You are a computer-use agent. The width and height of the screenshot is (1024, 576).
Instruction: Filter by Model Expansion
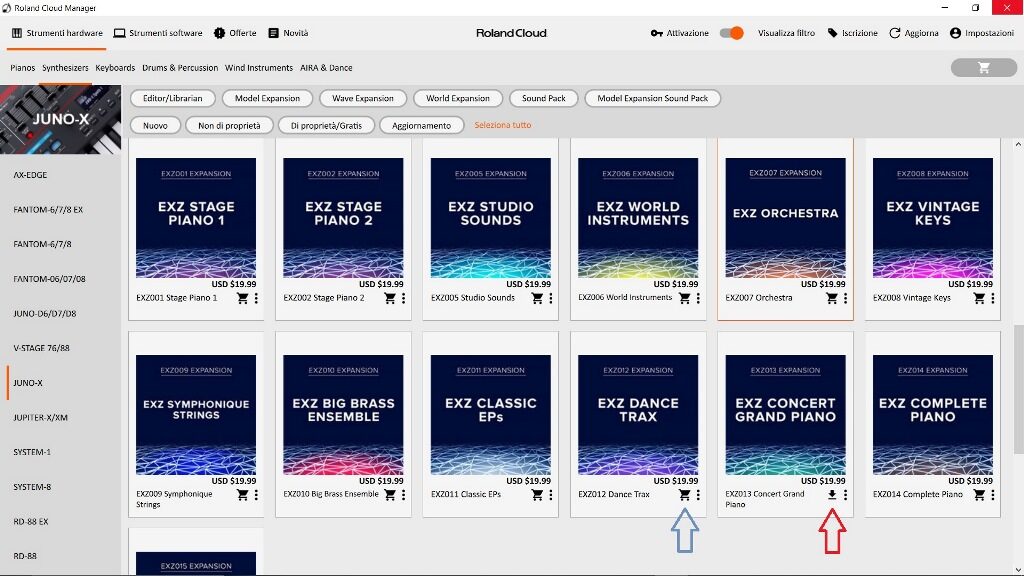(267, 98)
